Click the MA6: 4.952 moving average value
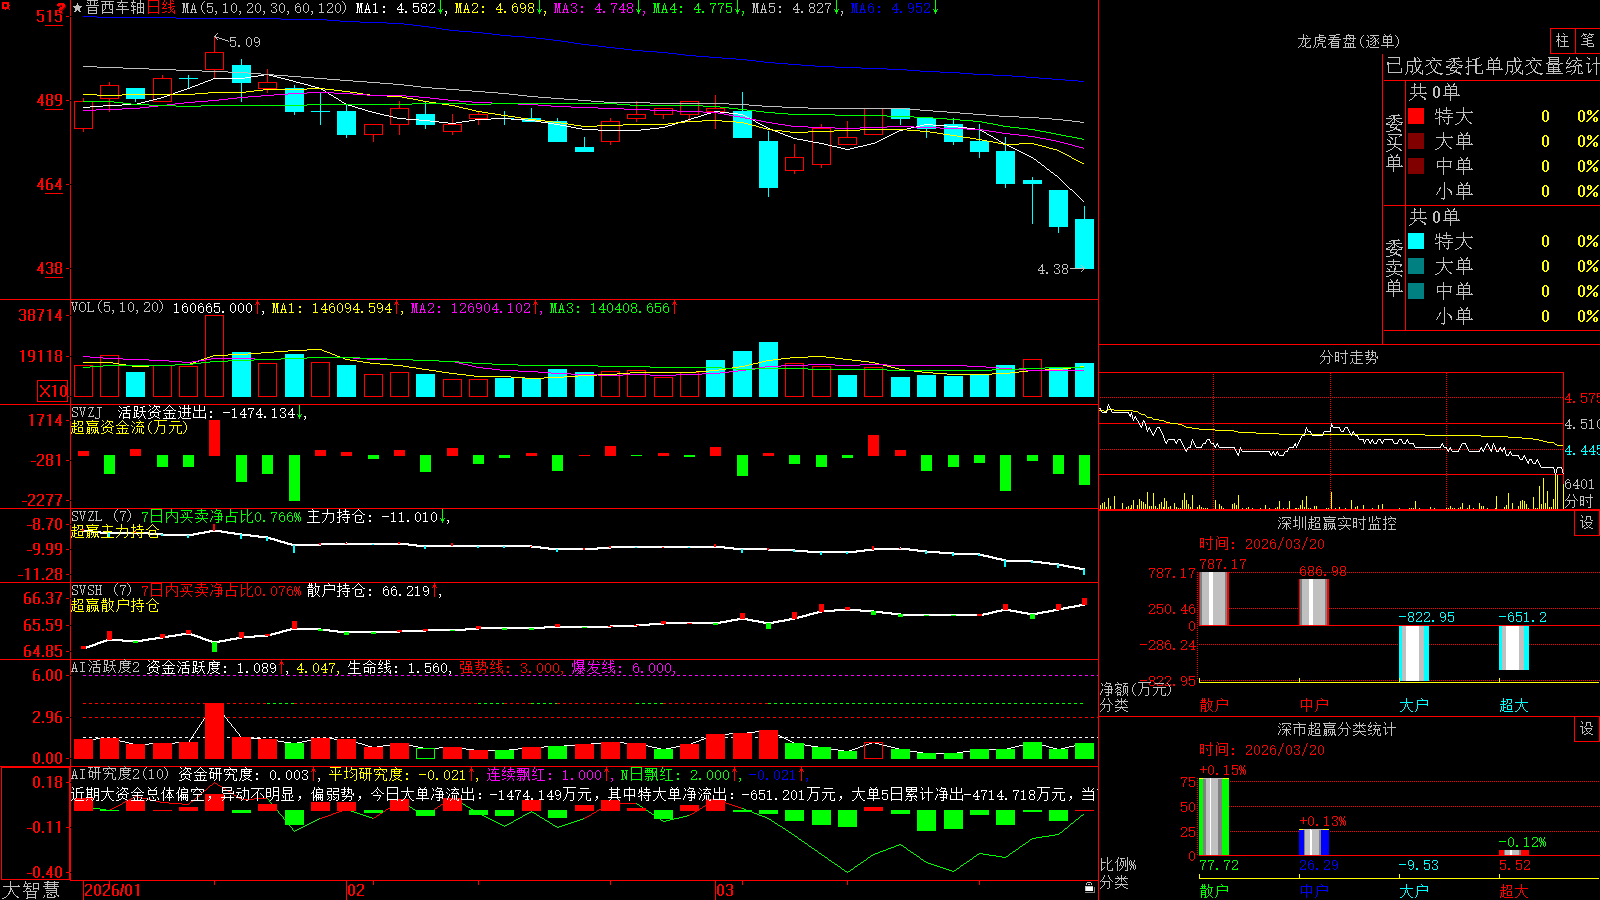The width and height of the screenshot is (1600, 900). point(895,8)
